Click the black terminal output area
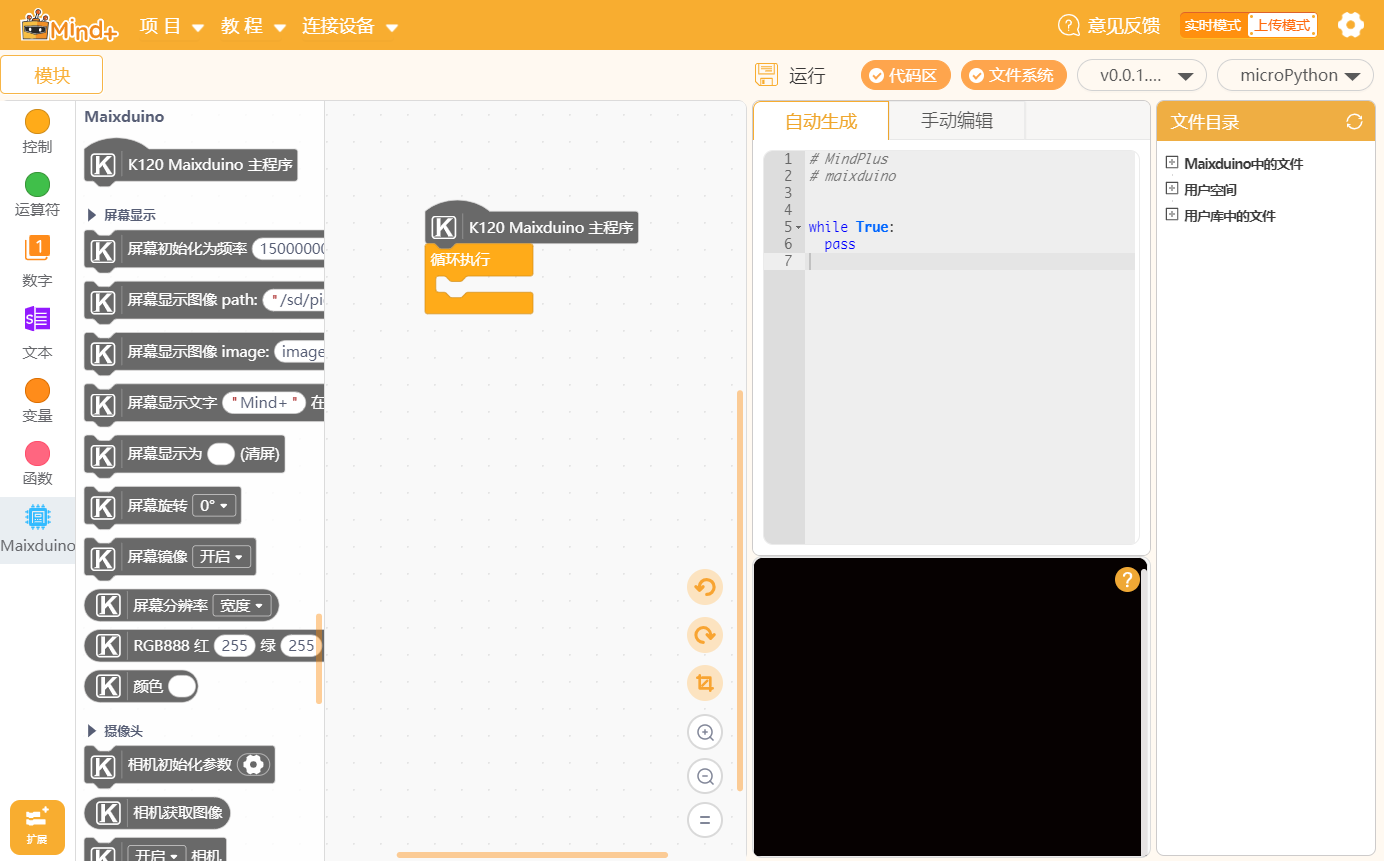 pyautogui.click(x=947, y=707)
